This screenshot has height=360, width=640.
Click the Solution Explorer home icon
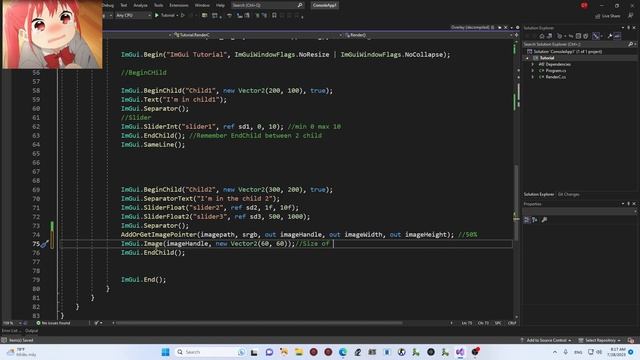point(542,36)
